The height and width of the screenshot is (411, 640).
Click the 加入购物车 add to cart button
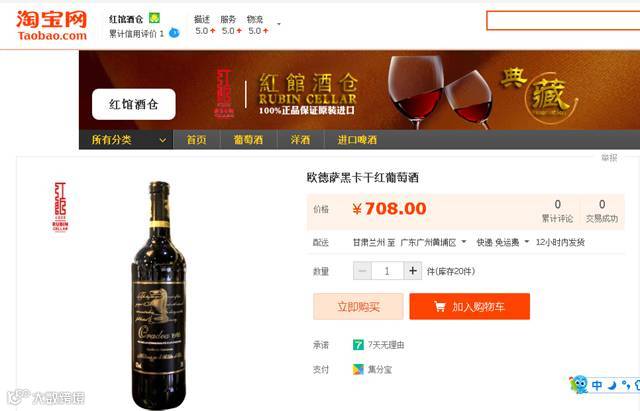tap(470, 307)
